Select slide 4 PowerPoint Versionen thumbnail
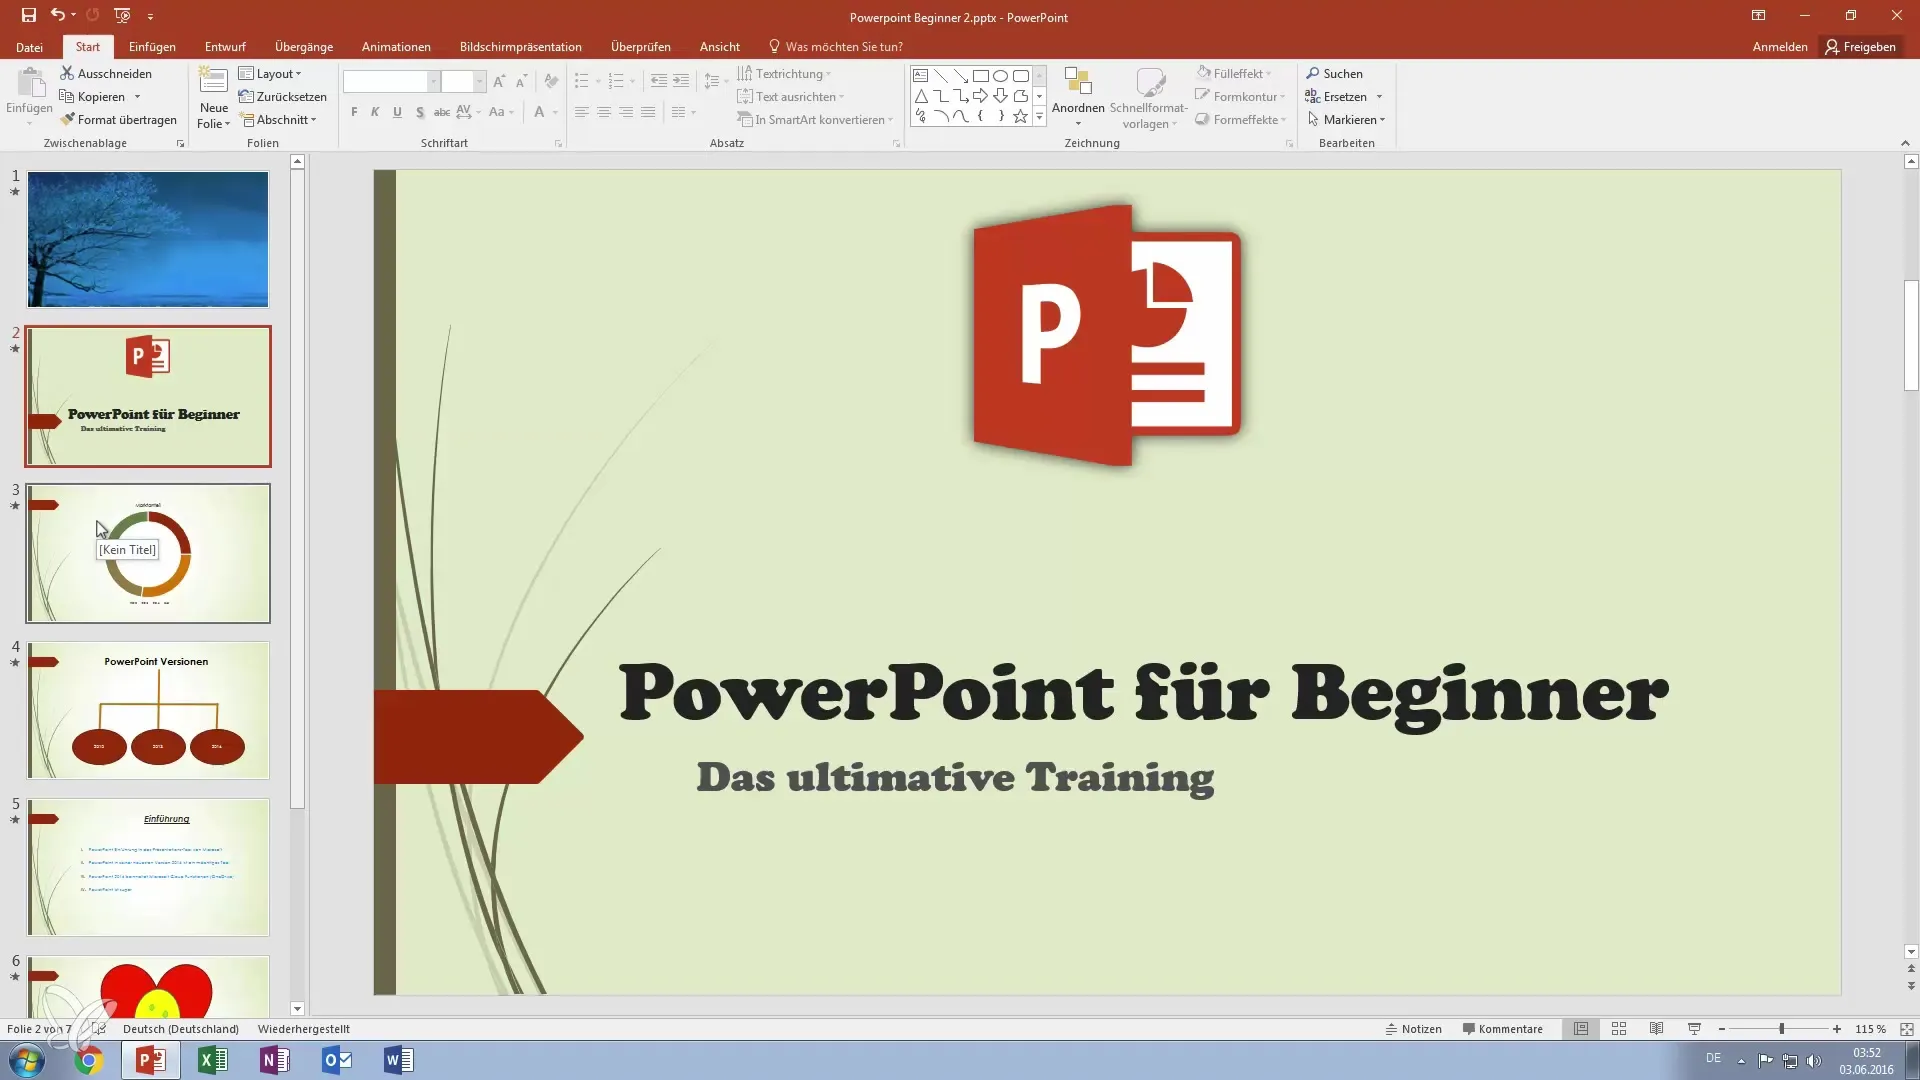This screenshot has width=1920, height=1080. pos(148,710)
